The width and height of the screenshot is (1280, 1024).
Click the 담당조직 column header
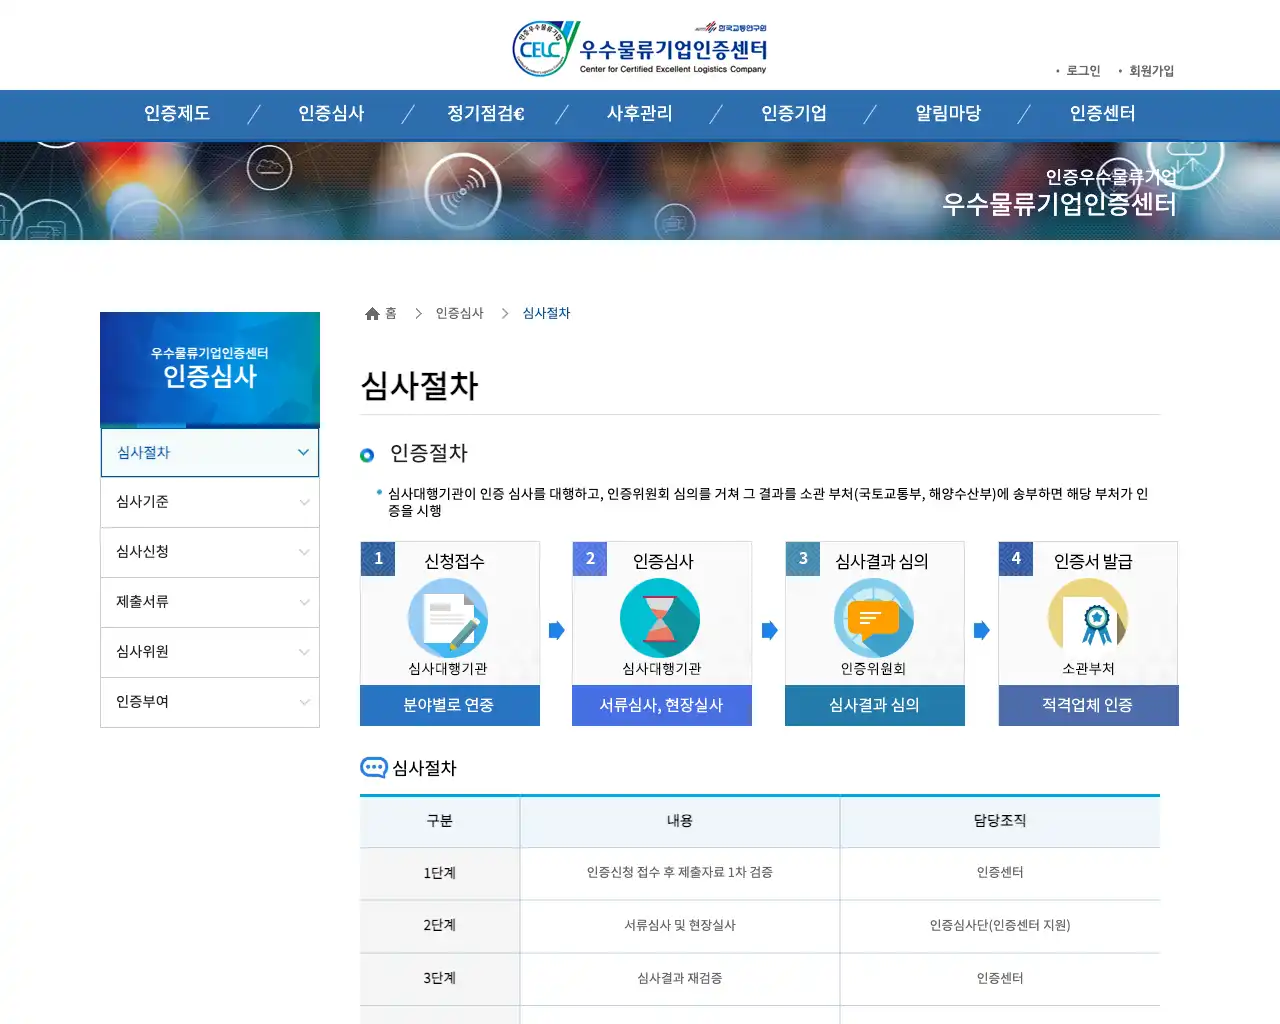coord(1000,821)
